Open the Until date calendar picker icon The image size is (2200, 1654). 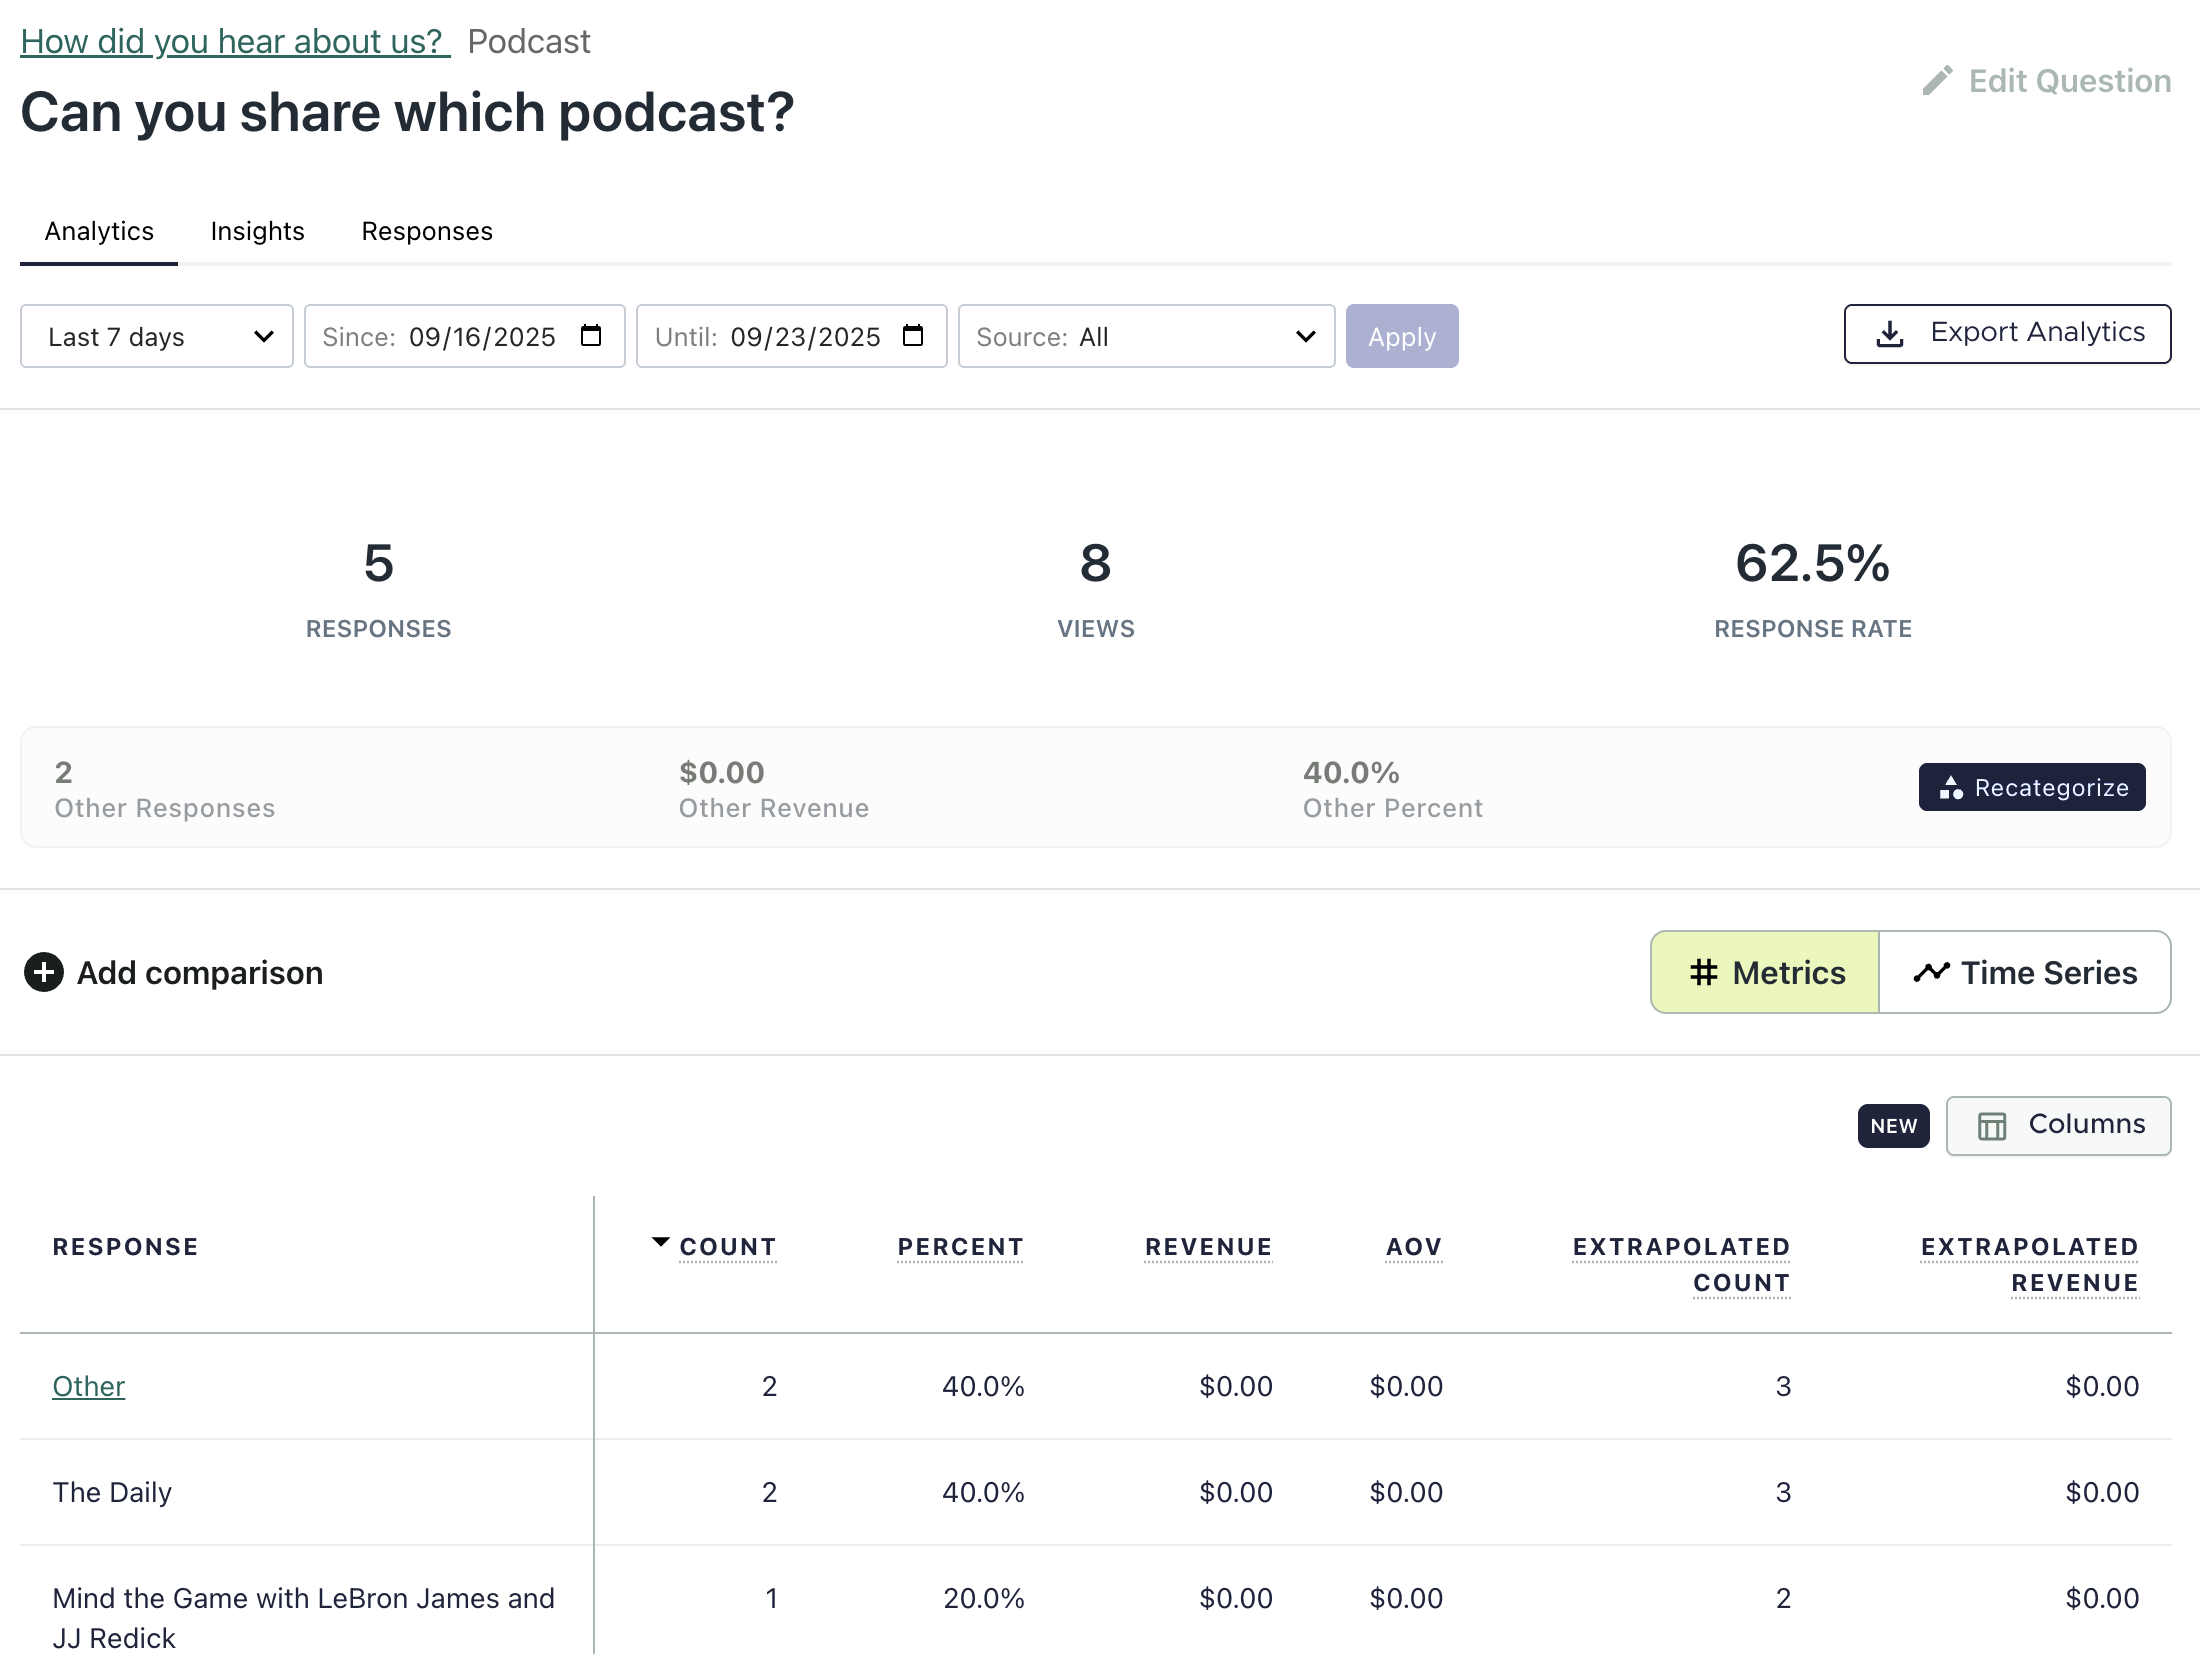(x=912, y=336)
